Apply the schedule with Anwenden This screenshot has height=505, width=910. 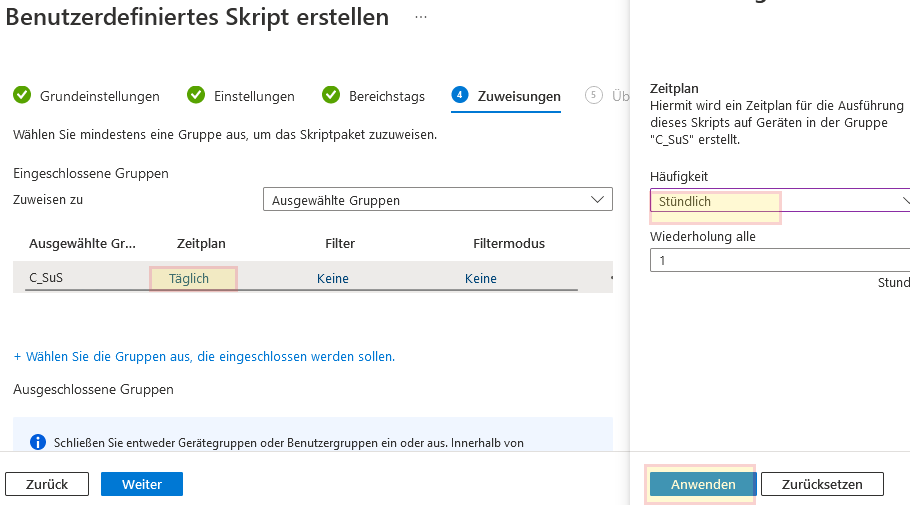[x=703, y=484]
